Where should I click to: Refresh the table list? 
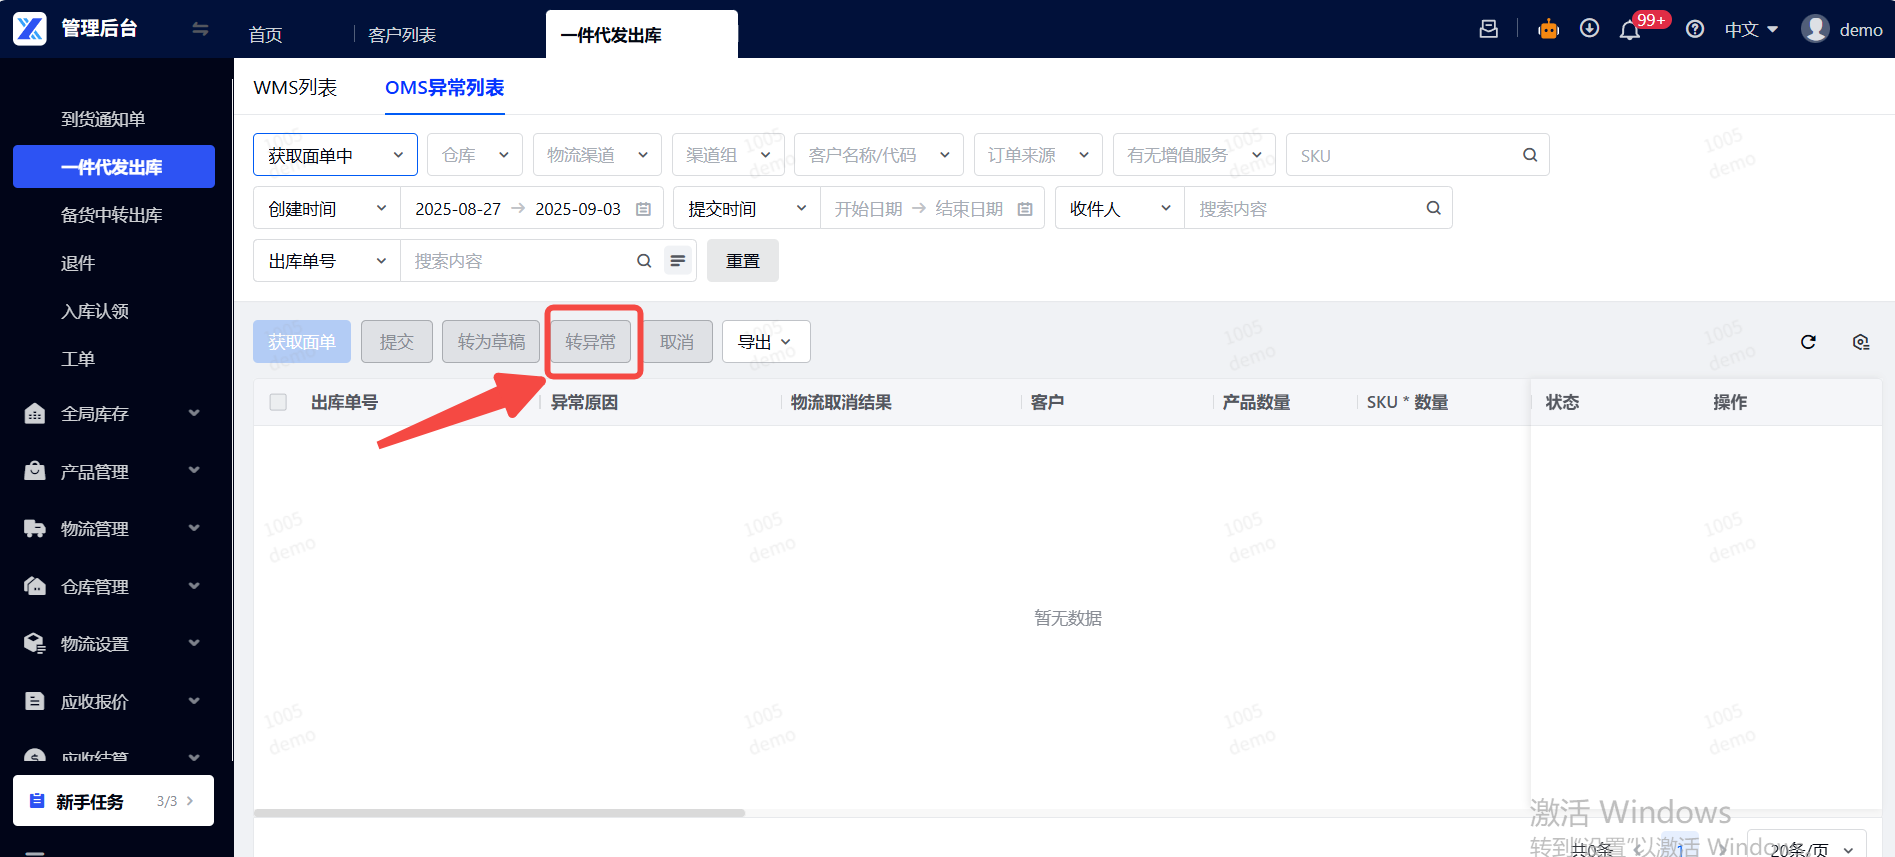(x=1808, y=342)
